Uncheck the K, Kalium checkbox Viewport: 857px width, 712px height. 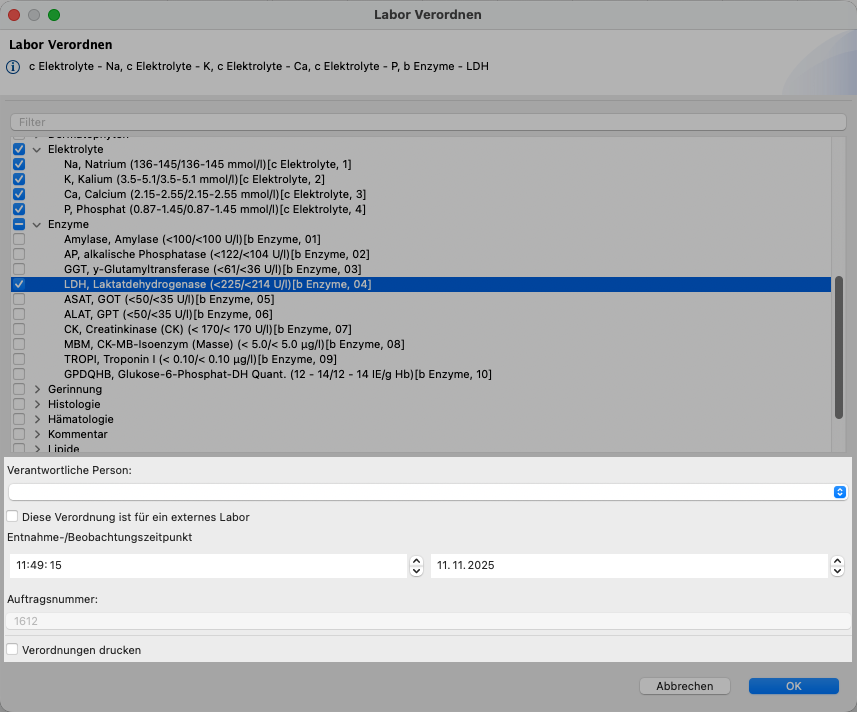pos(19,179)
